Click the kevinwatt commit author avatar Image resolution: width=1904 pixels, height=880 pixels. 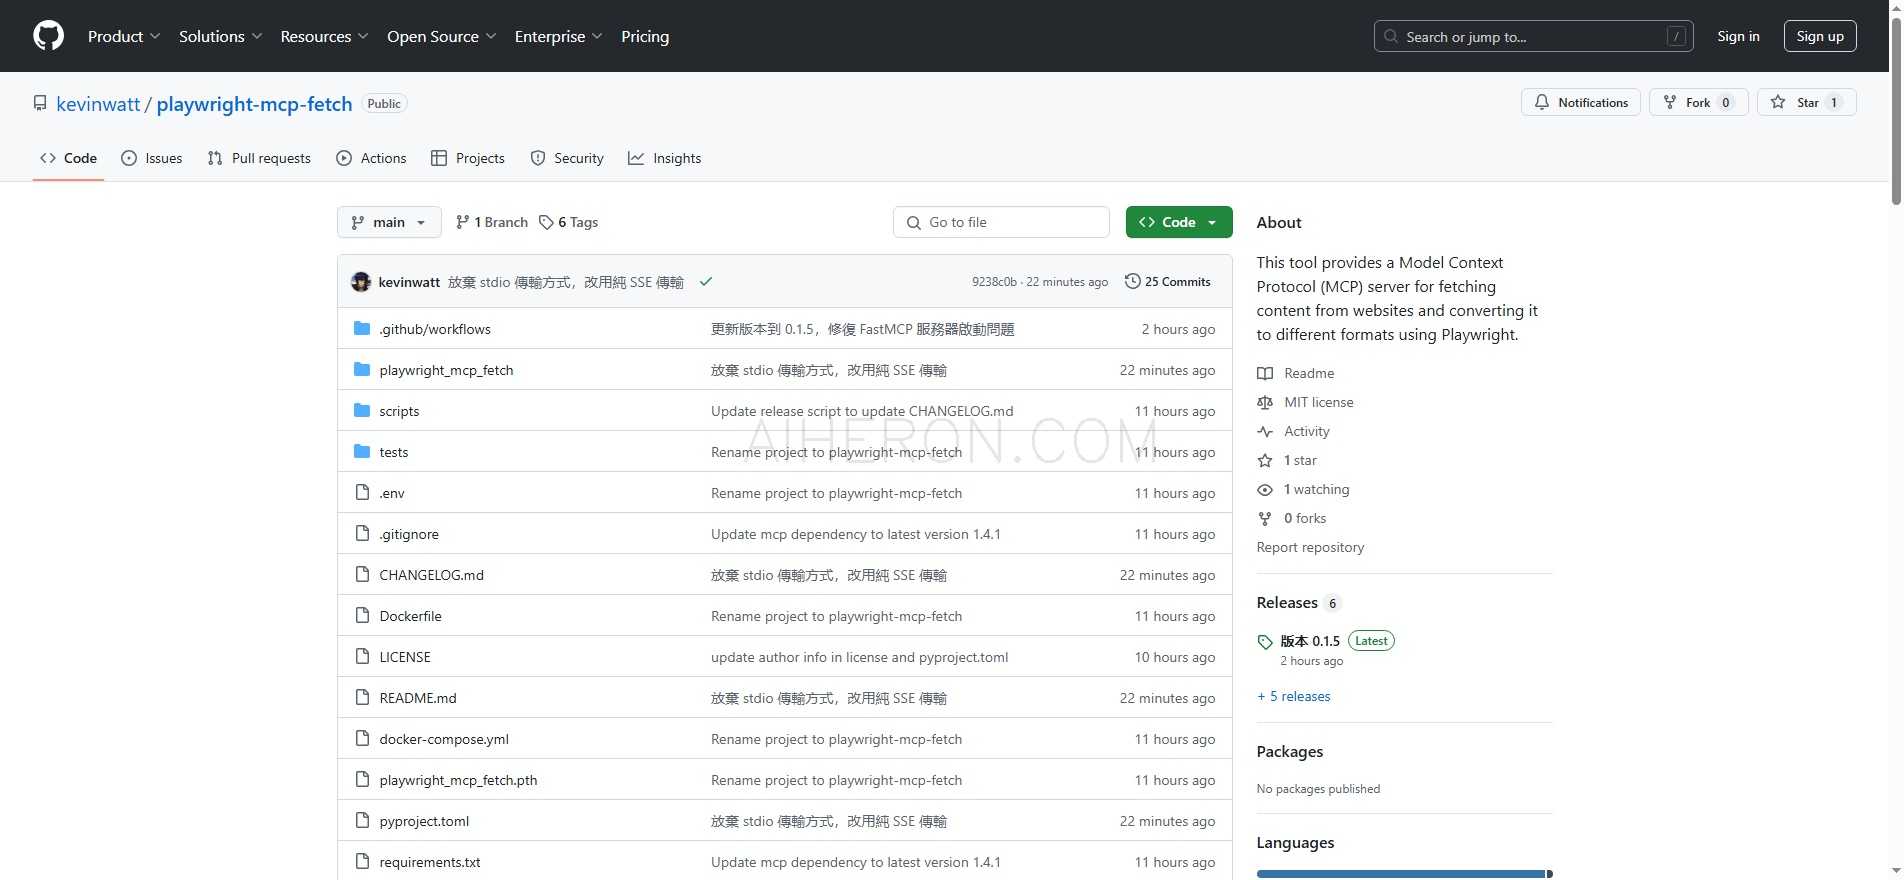coord(361,282)
